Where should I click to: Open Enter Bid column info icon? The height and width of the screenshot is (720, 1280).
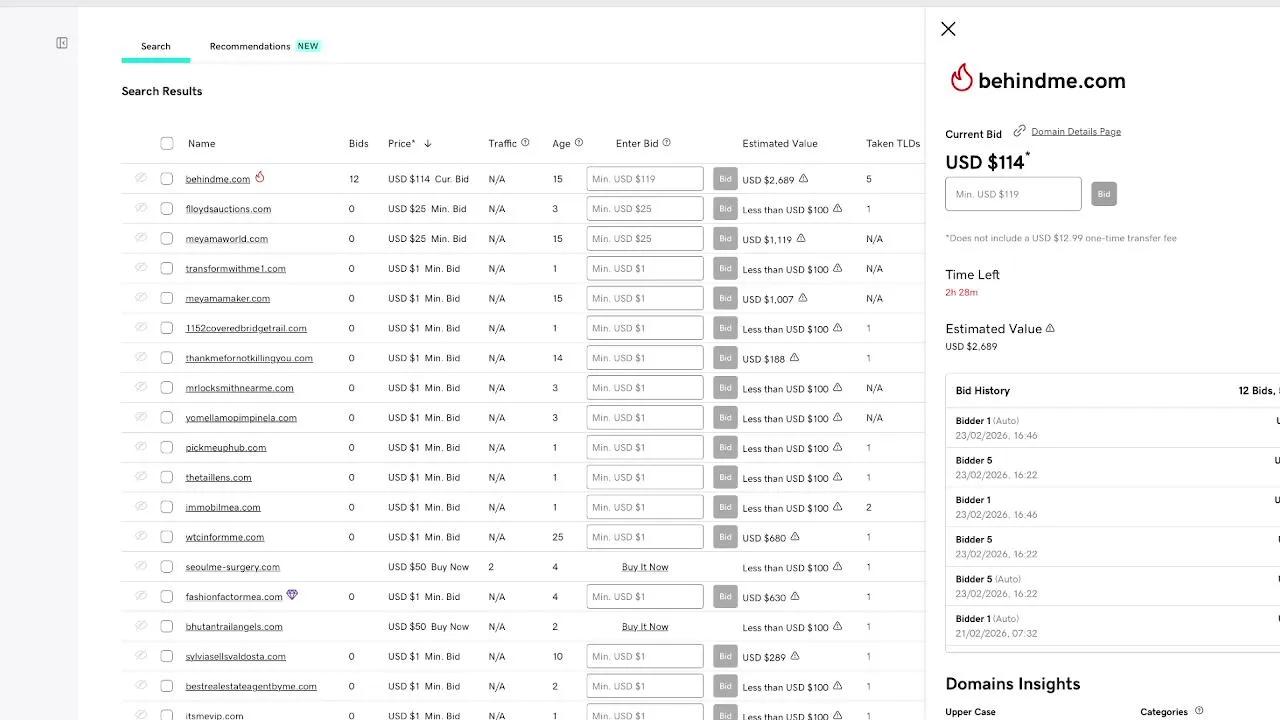pos(667,143)
